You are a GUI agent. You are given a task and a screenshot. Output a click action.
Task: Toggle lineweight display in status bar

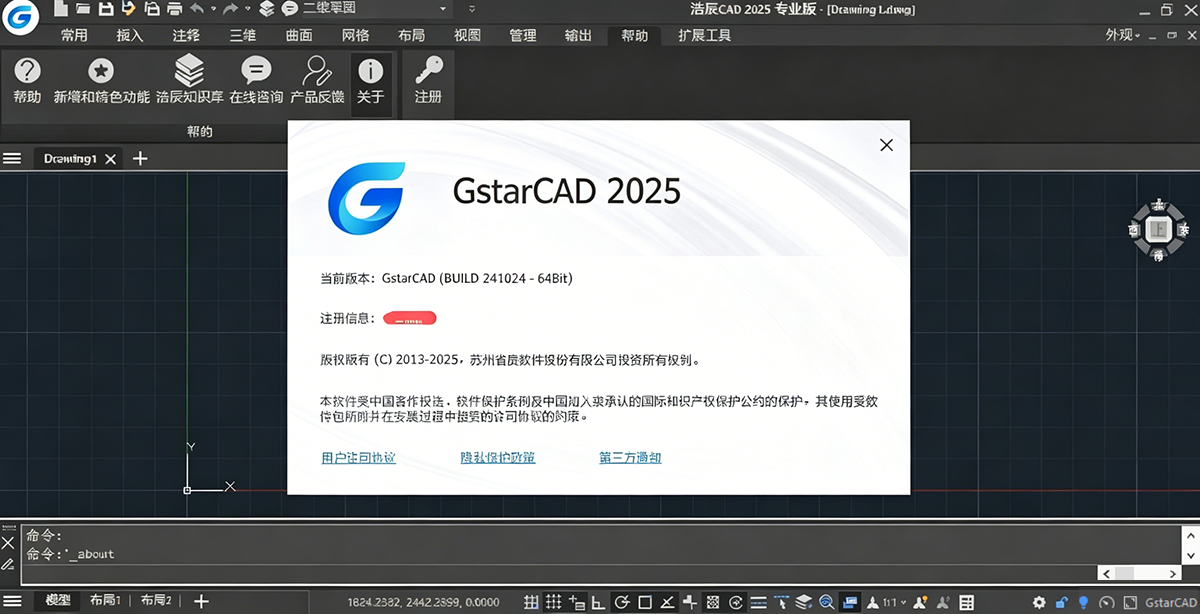[x=758, y=602]
